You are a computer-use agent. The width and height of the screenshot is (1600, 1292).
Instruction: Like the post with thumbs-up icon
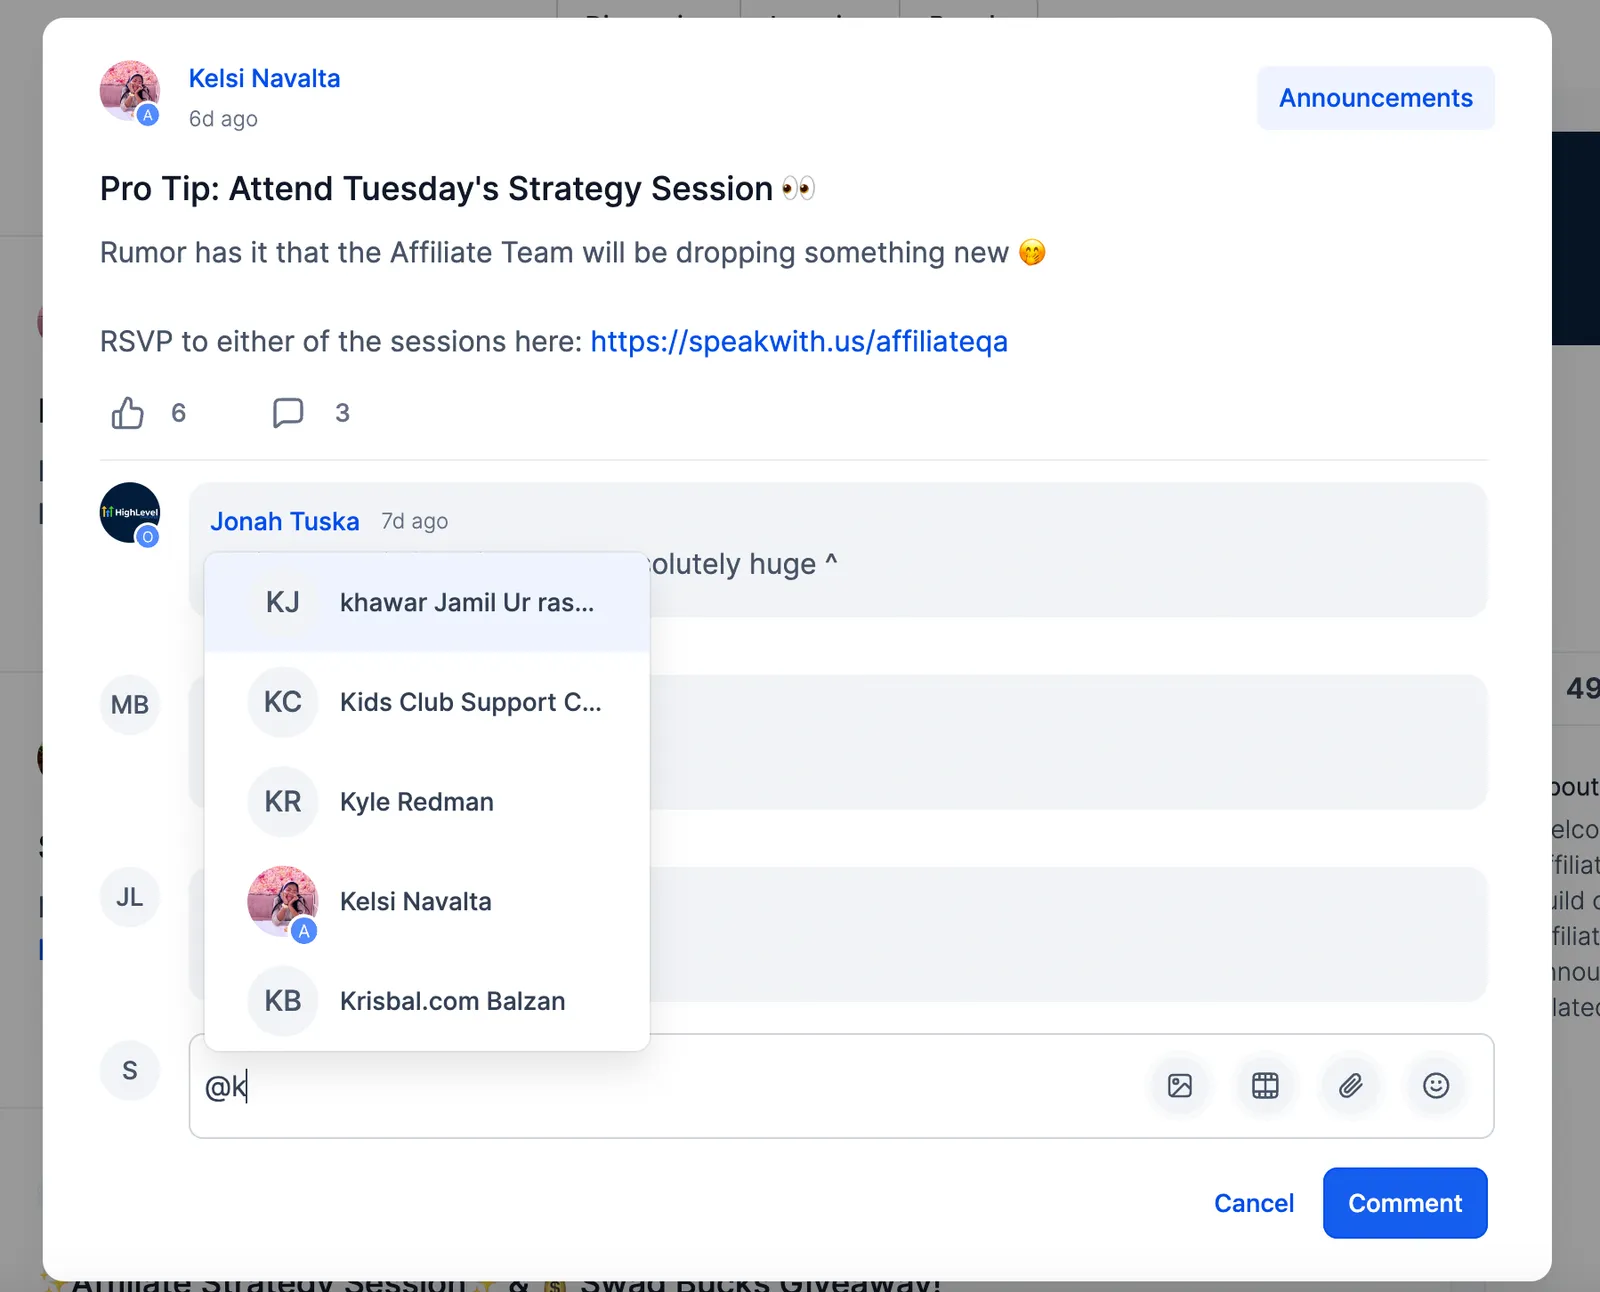coord(128,413)
